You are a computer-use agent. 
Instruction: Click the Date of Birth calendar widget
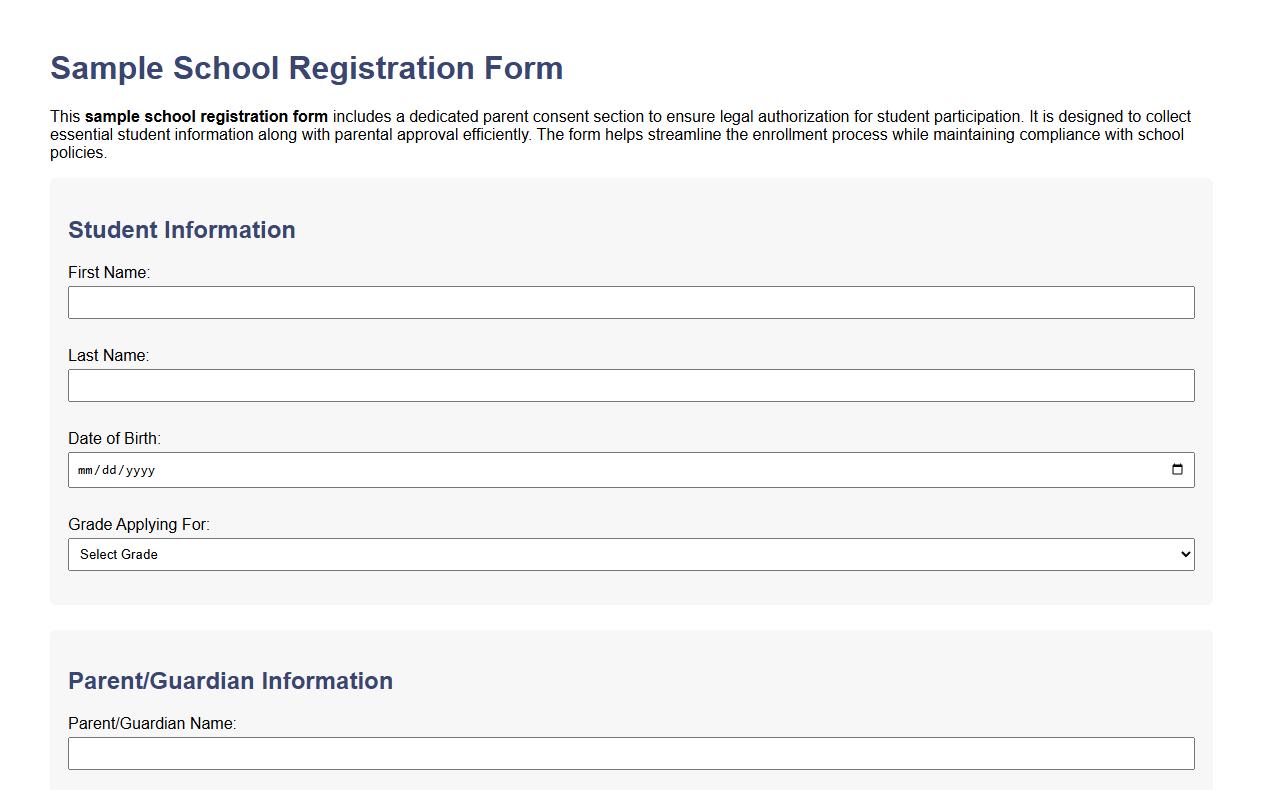tap(1178, 469)
